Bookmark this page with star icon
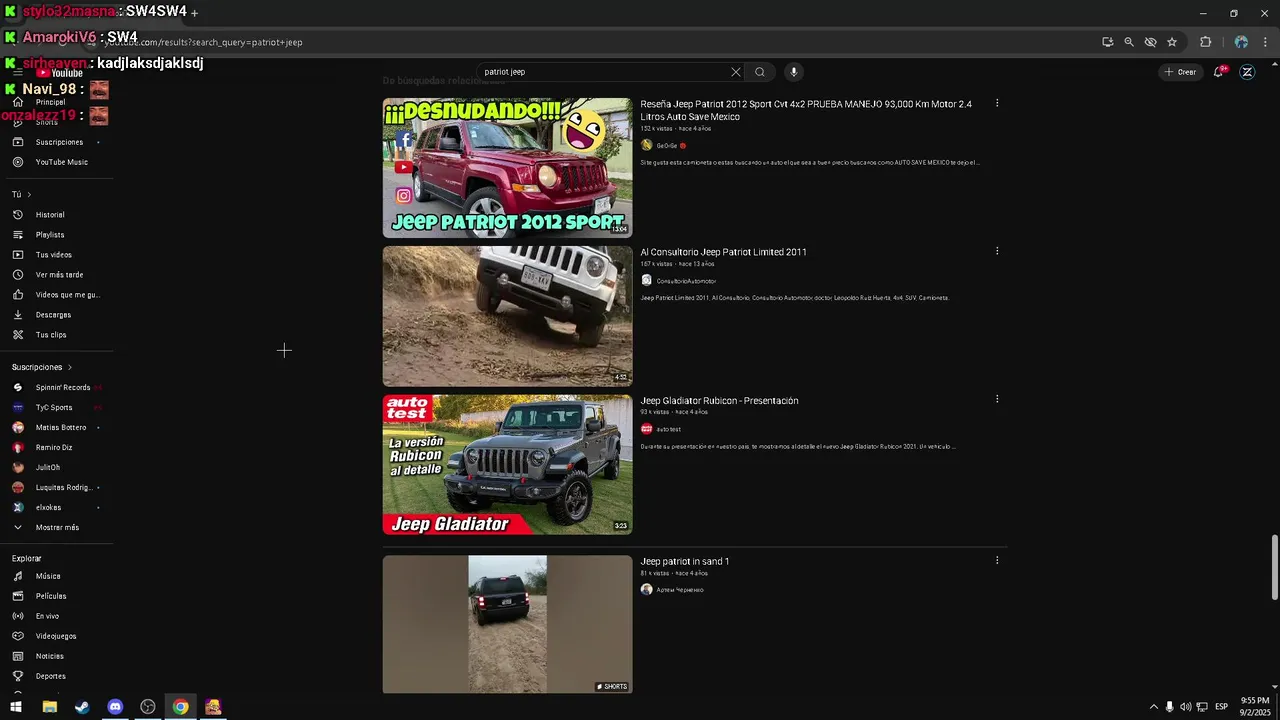The width and height of the screenshot is (1280, 720). 1172,42
